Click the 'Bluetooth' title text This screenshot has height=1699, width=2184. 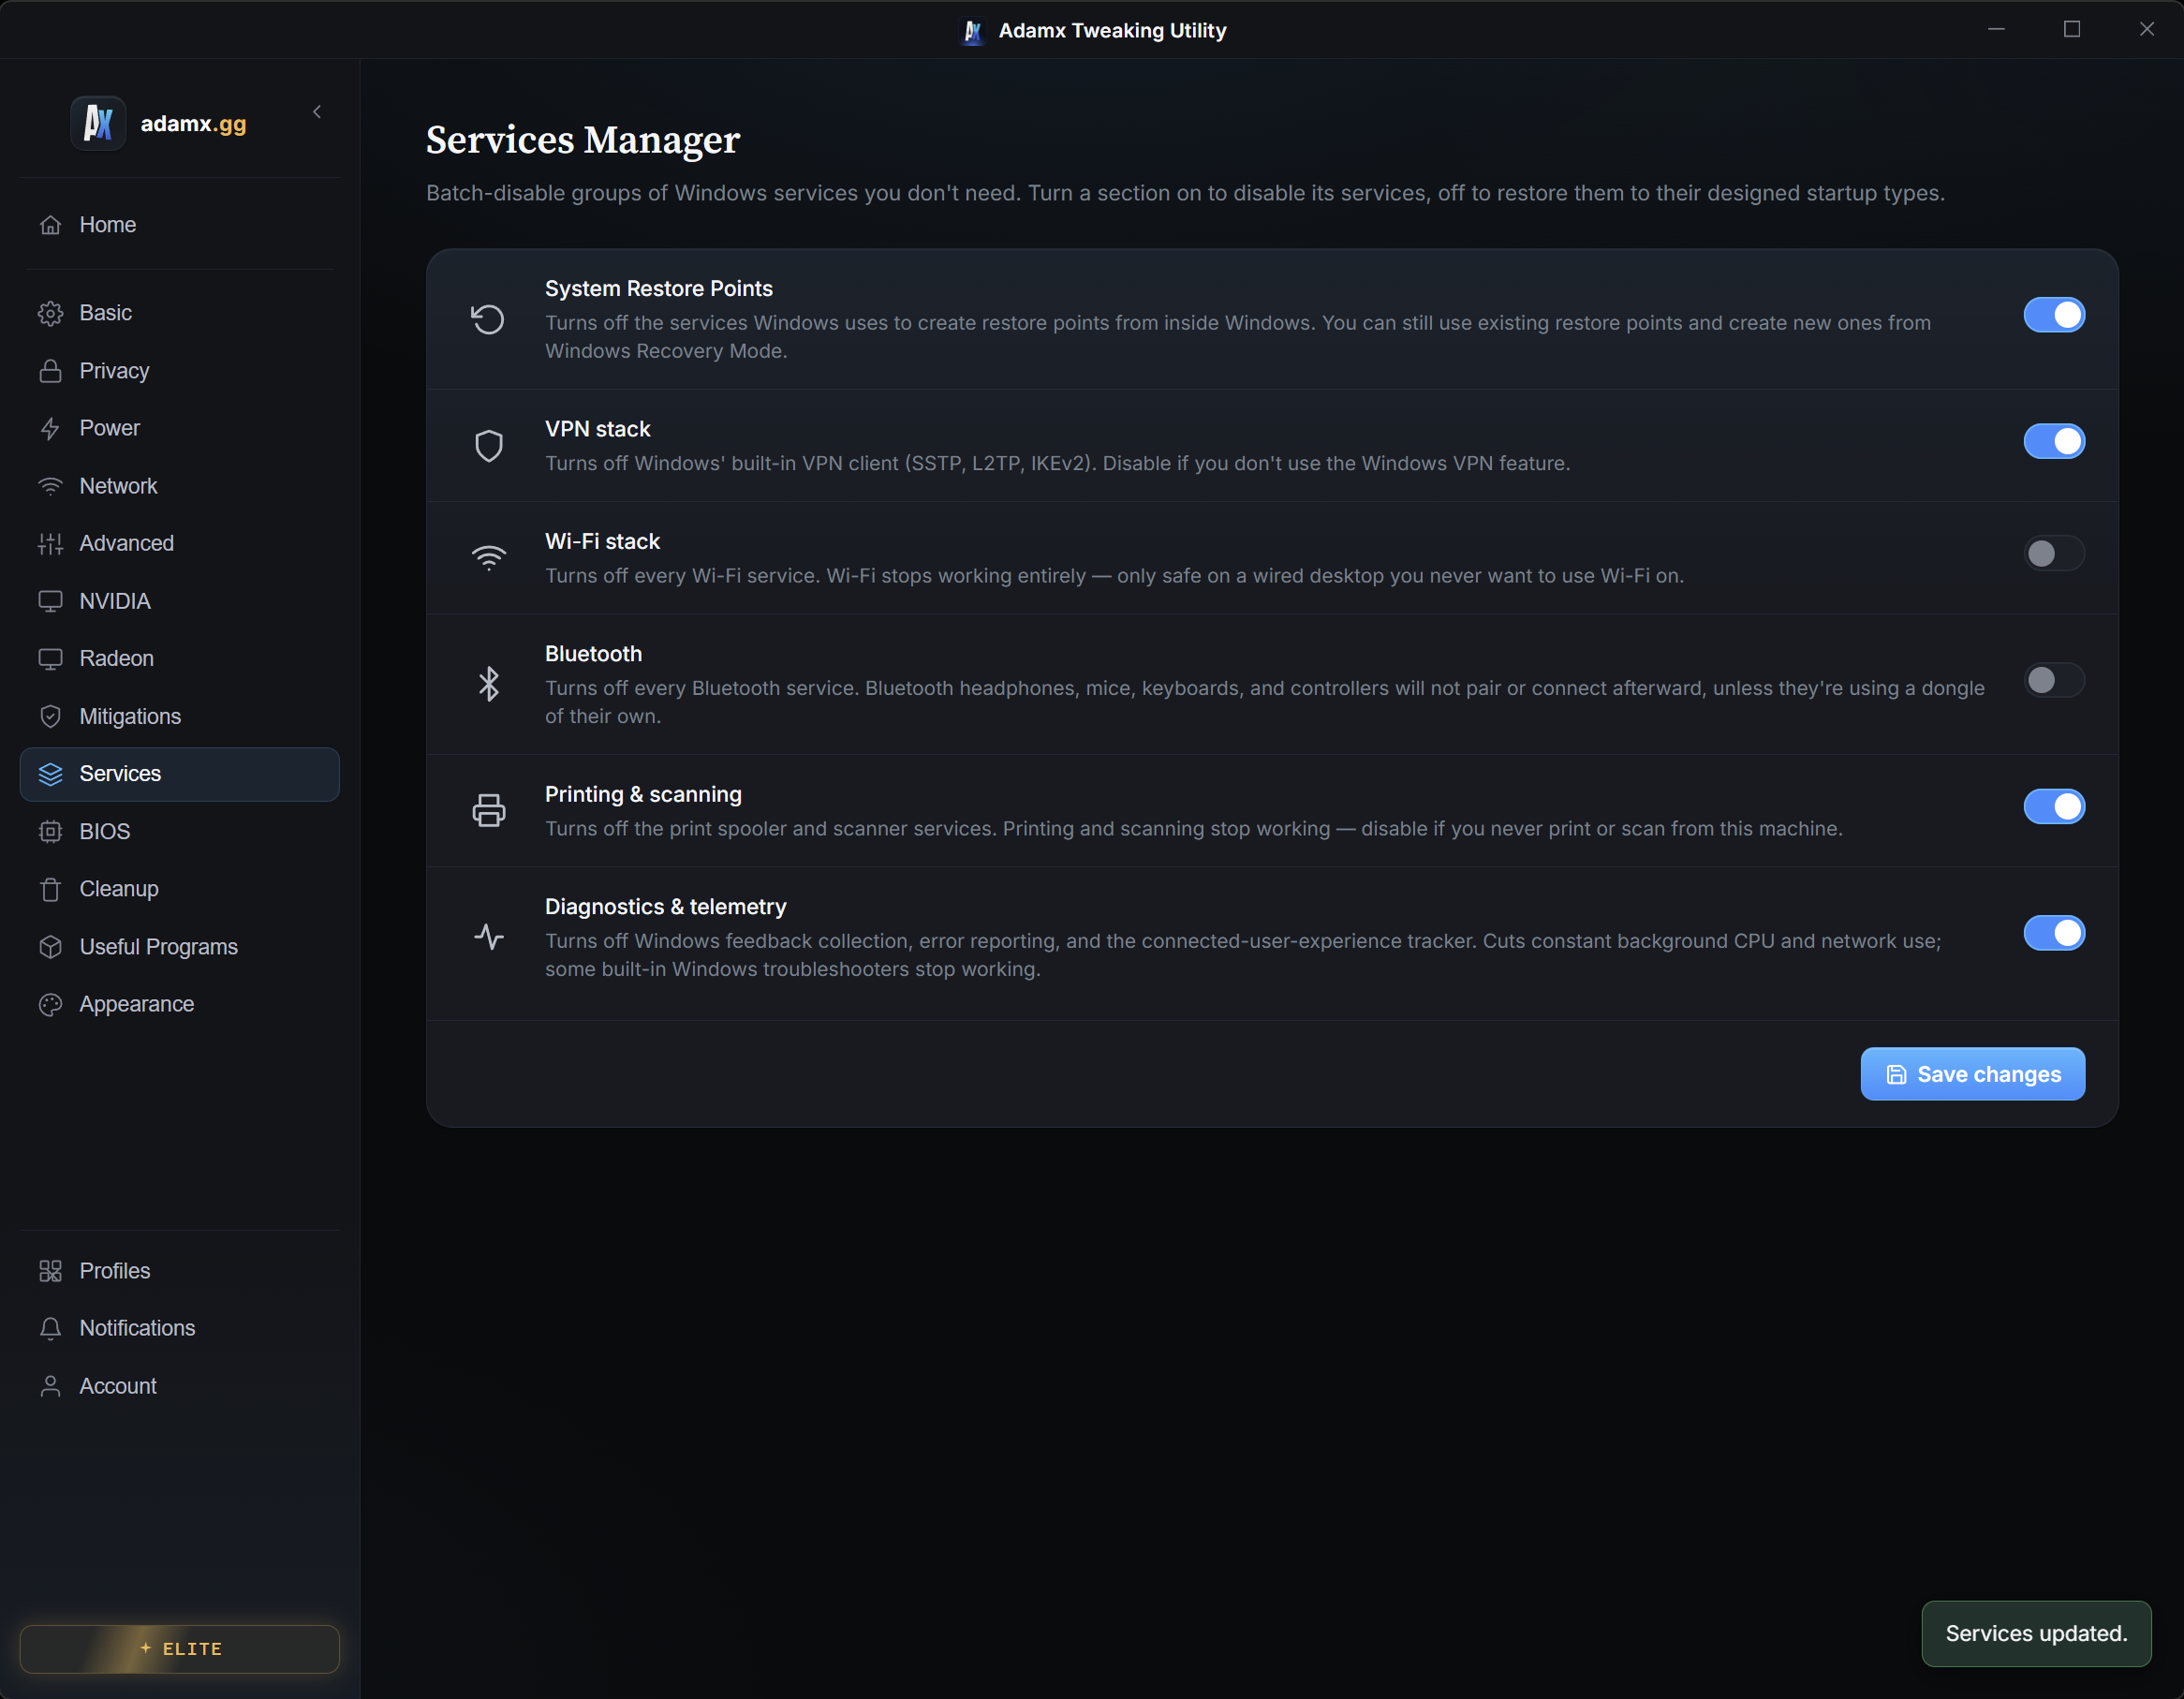pos(594,654)
